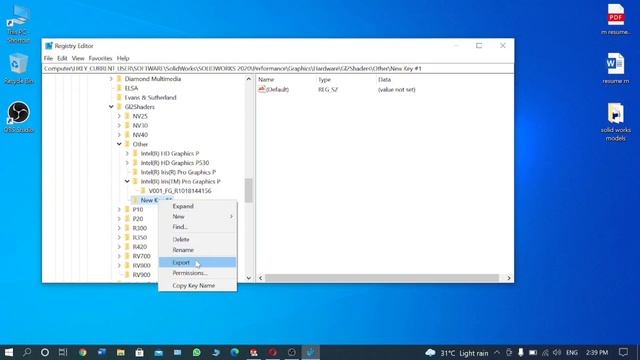The height and width of the screenshot is (360, 640).
Task: Expand the P10 key
Action: (x=119, y=209)
